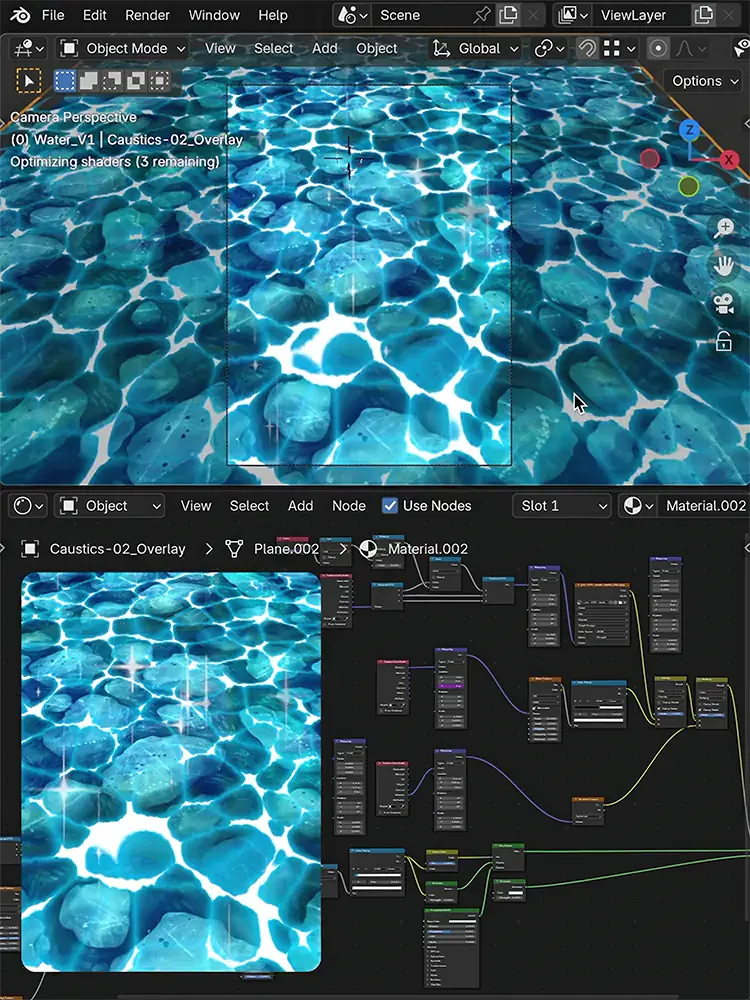Screen dimensions: 750x1000
Task: Open the node editor type dropdown
Action: pyautogui.click(x=28, y=506)
